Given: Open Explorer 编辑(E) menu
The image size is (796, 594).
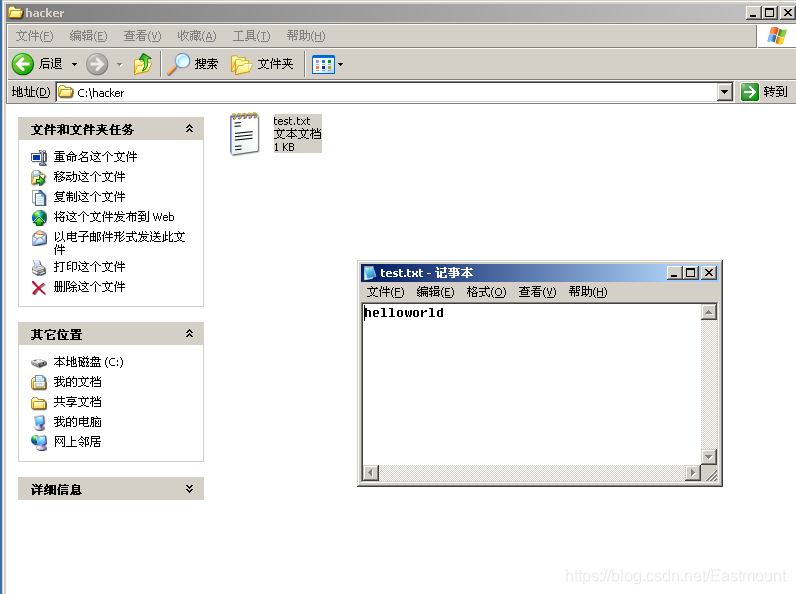Looking at the screenshot, I should [x=88, y=36].
